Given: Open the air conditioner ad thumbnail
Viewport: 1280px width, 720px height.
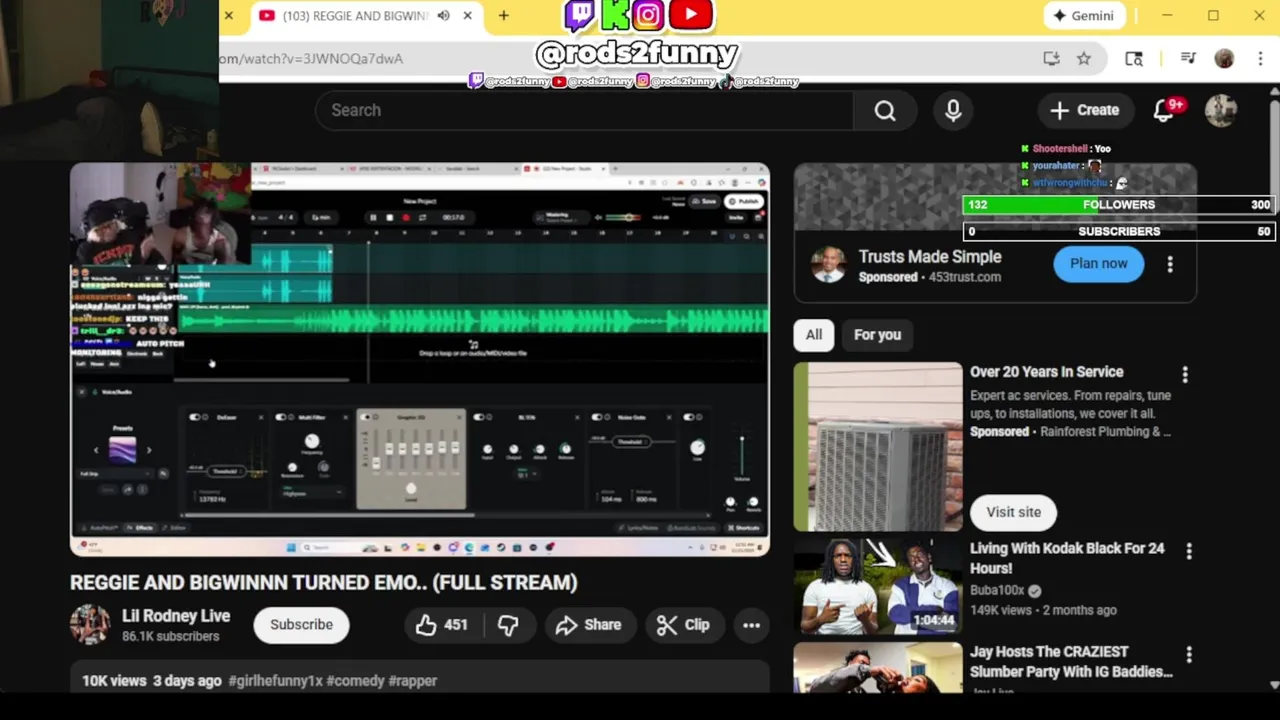Looking at the screenshot, I should [878, 446].
